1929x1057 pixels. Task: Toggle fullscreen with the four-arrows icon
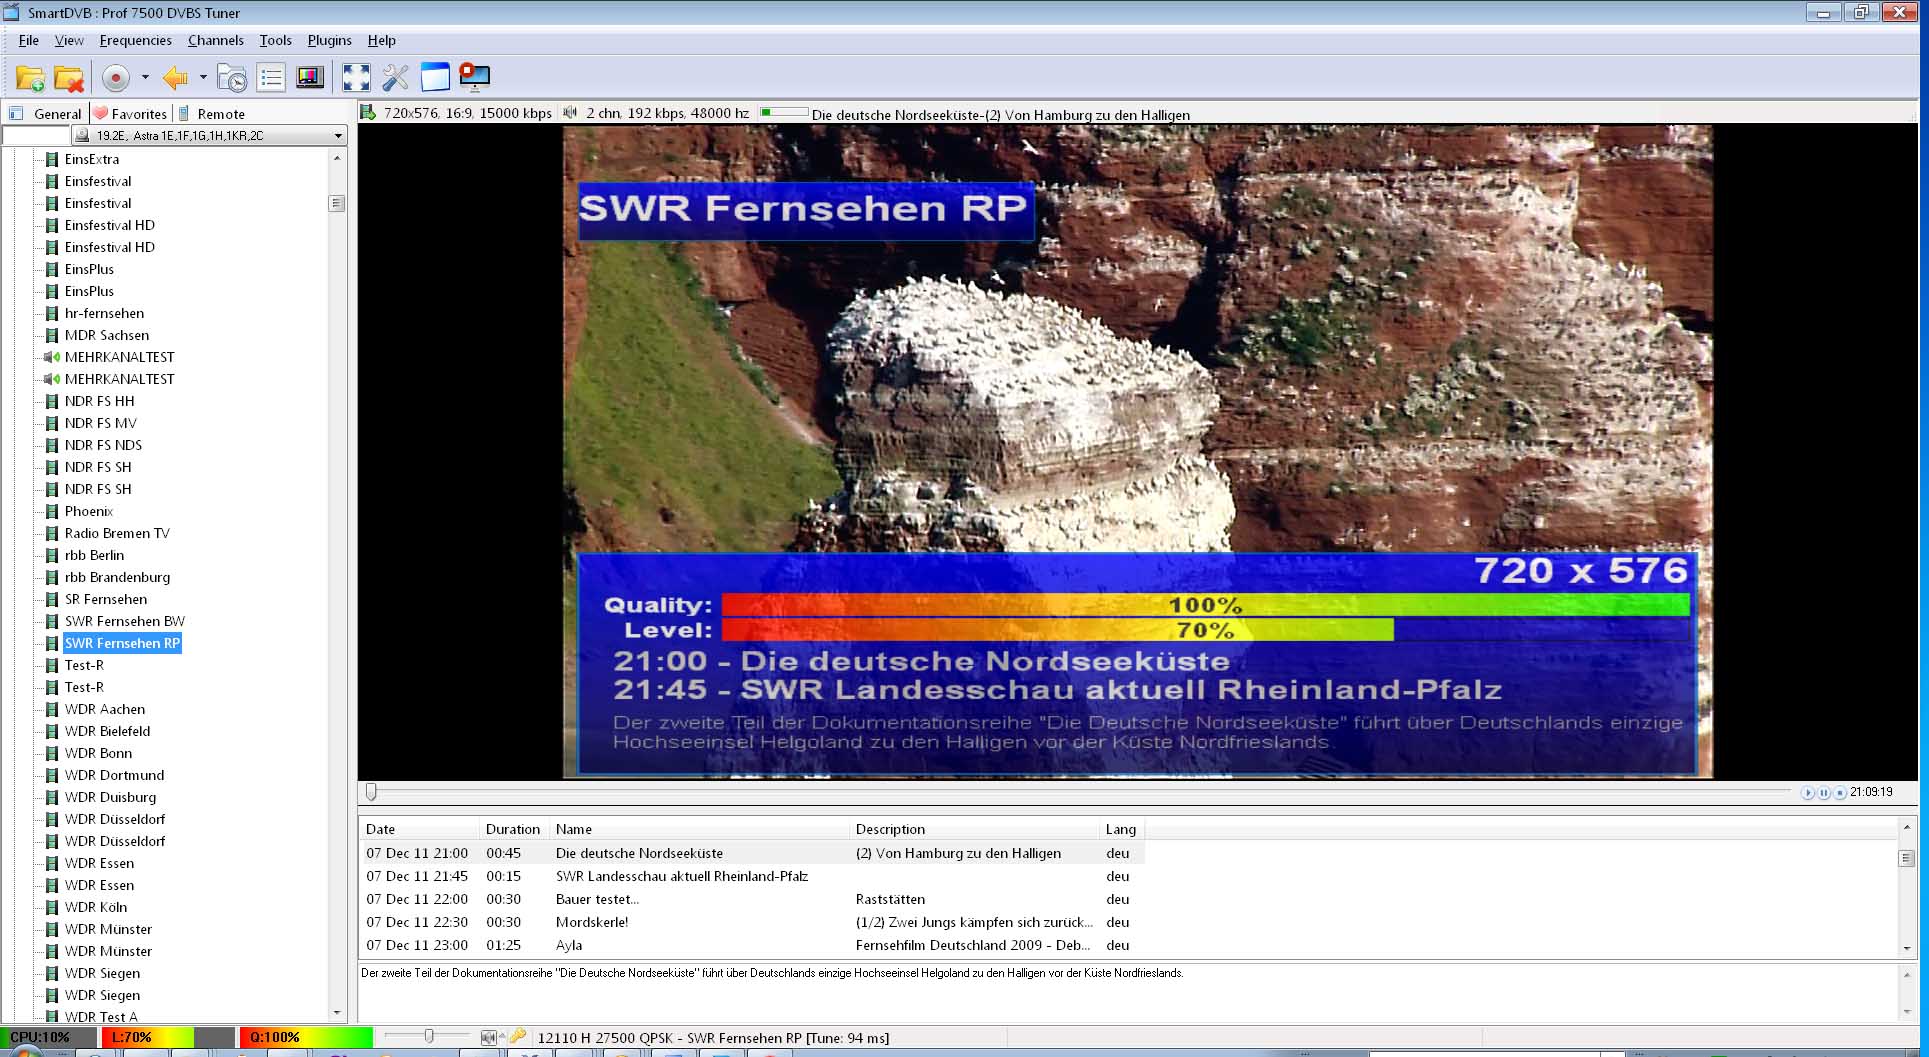click(x=356, y=78)
